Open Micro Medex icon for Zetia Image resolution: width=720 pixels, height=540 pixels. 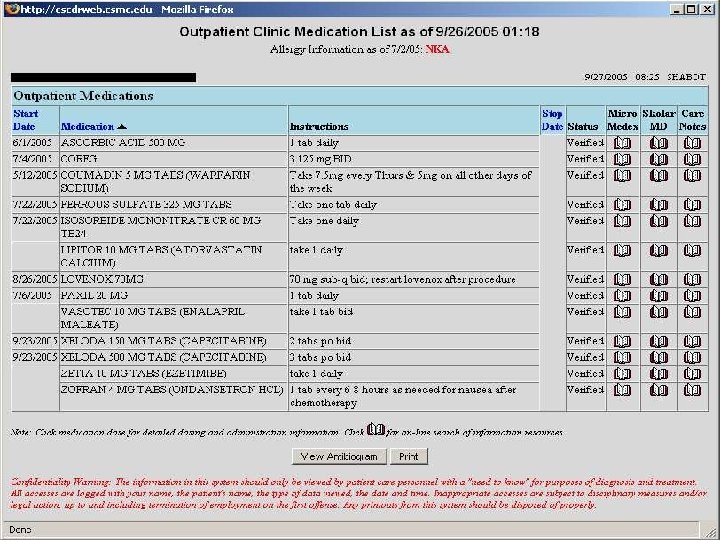622,373
